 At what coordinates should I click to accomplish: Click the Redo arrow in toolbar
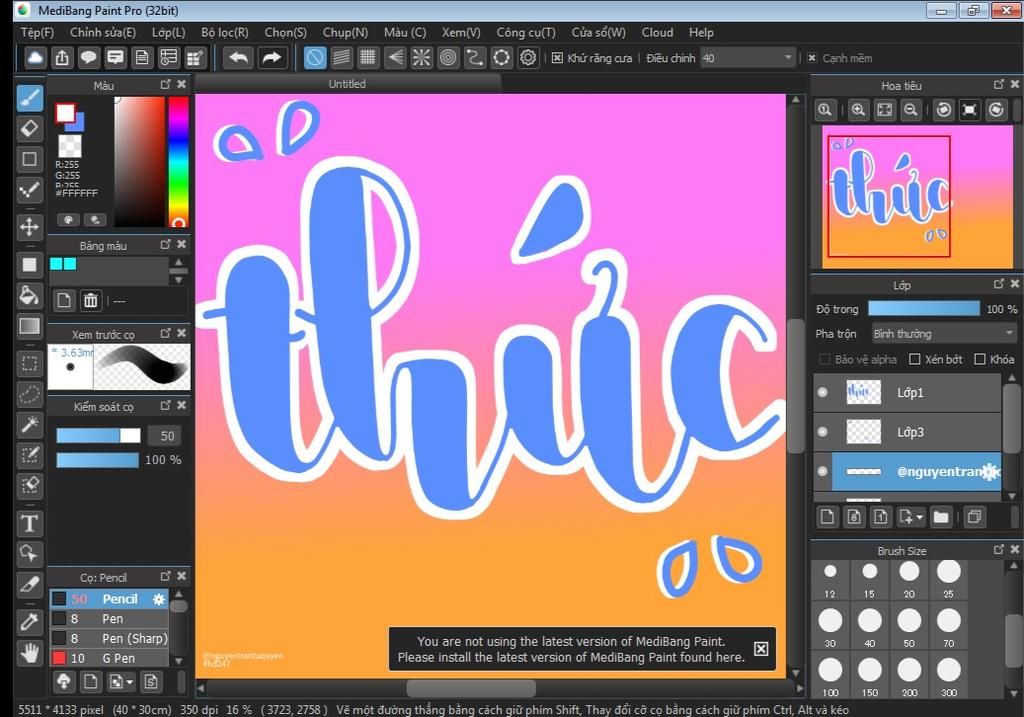tap(271, 58)
